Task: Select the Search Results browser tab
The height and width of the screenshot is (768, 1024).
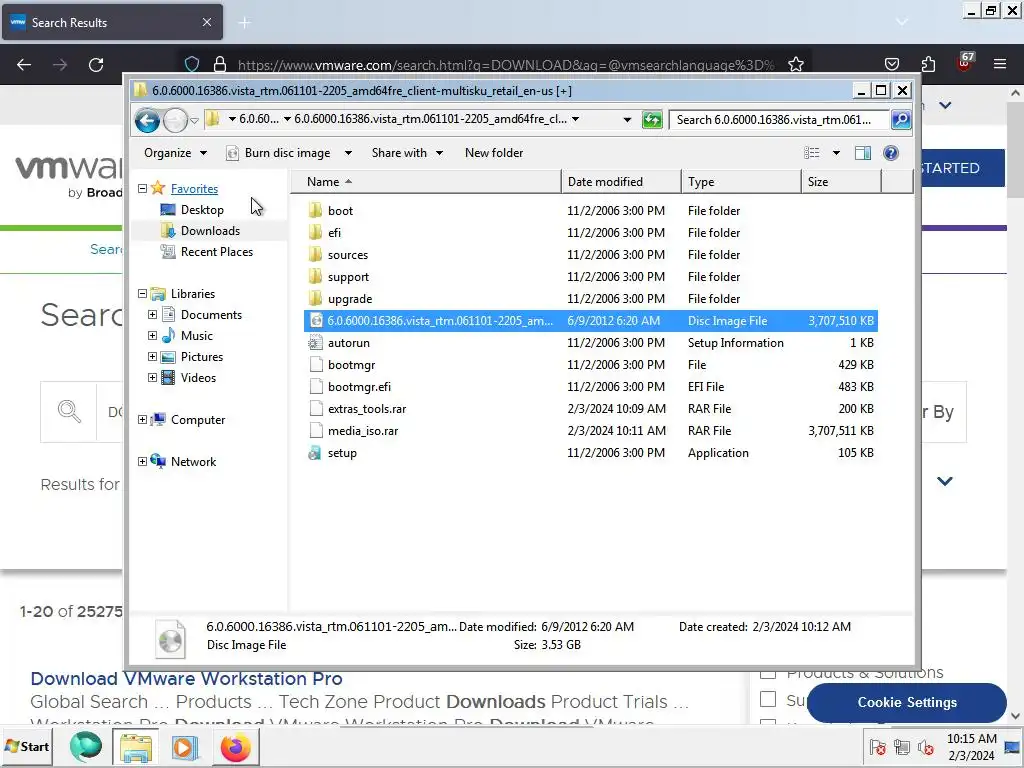Action: pos(112,22)
